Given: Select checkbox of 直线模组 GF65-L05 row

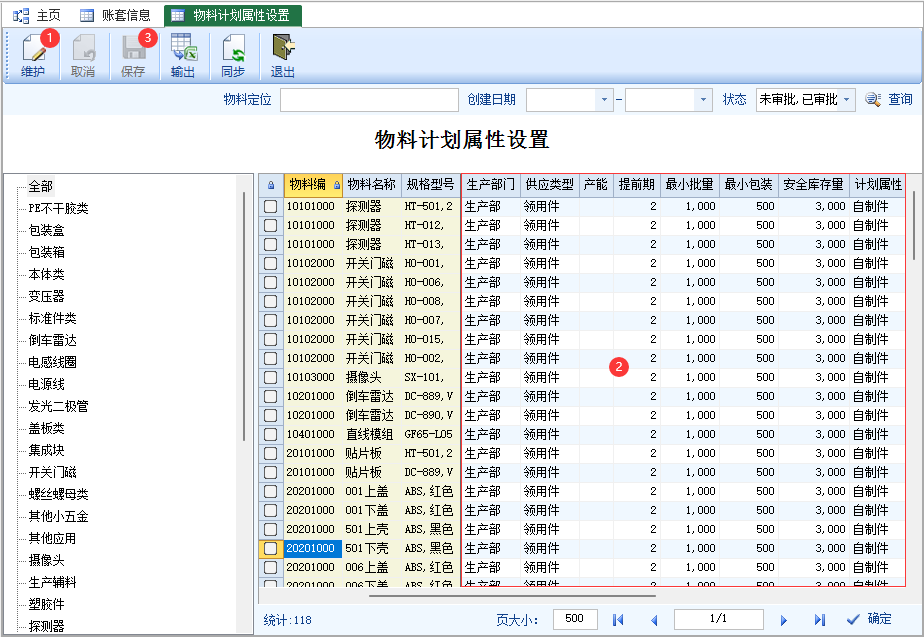Looking at the screenshot, I should coord(270,434).
